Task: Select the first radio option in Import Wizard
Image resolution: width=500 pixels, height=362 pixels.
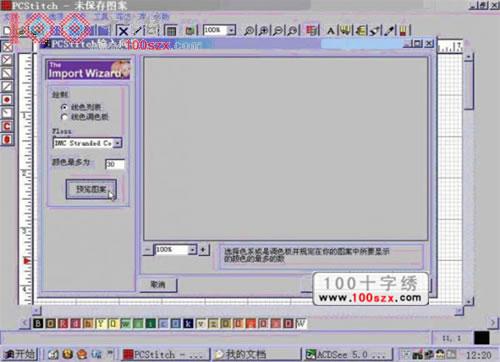Action: pyautogui.click(x=64, y=107)
